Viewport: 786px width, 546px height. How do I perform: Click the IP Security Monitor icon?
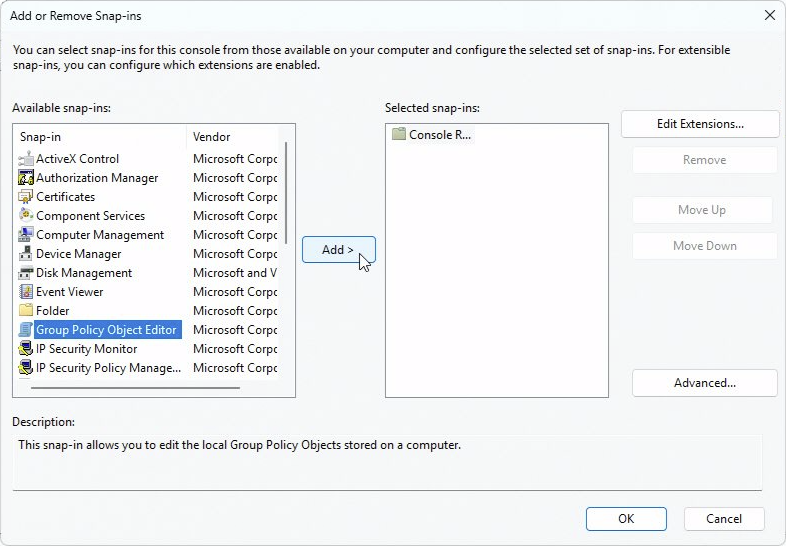(x=26, y=349)
